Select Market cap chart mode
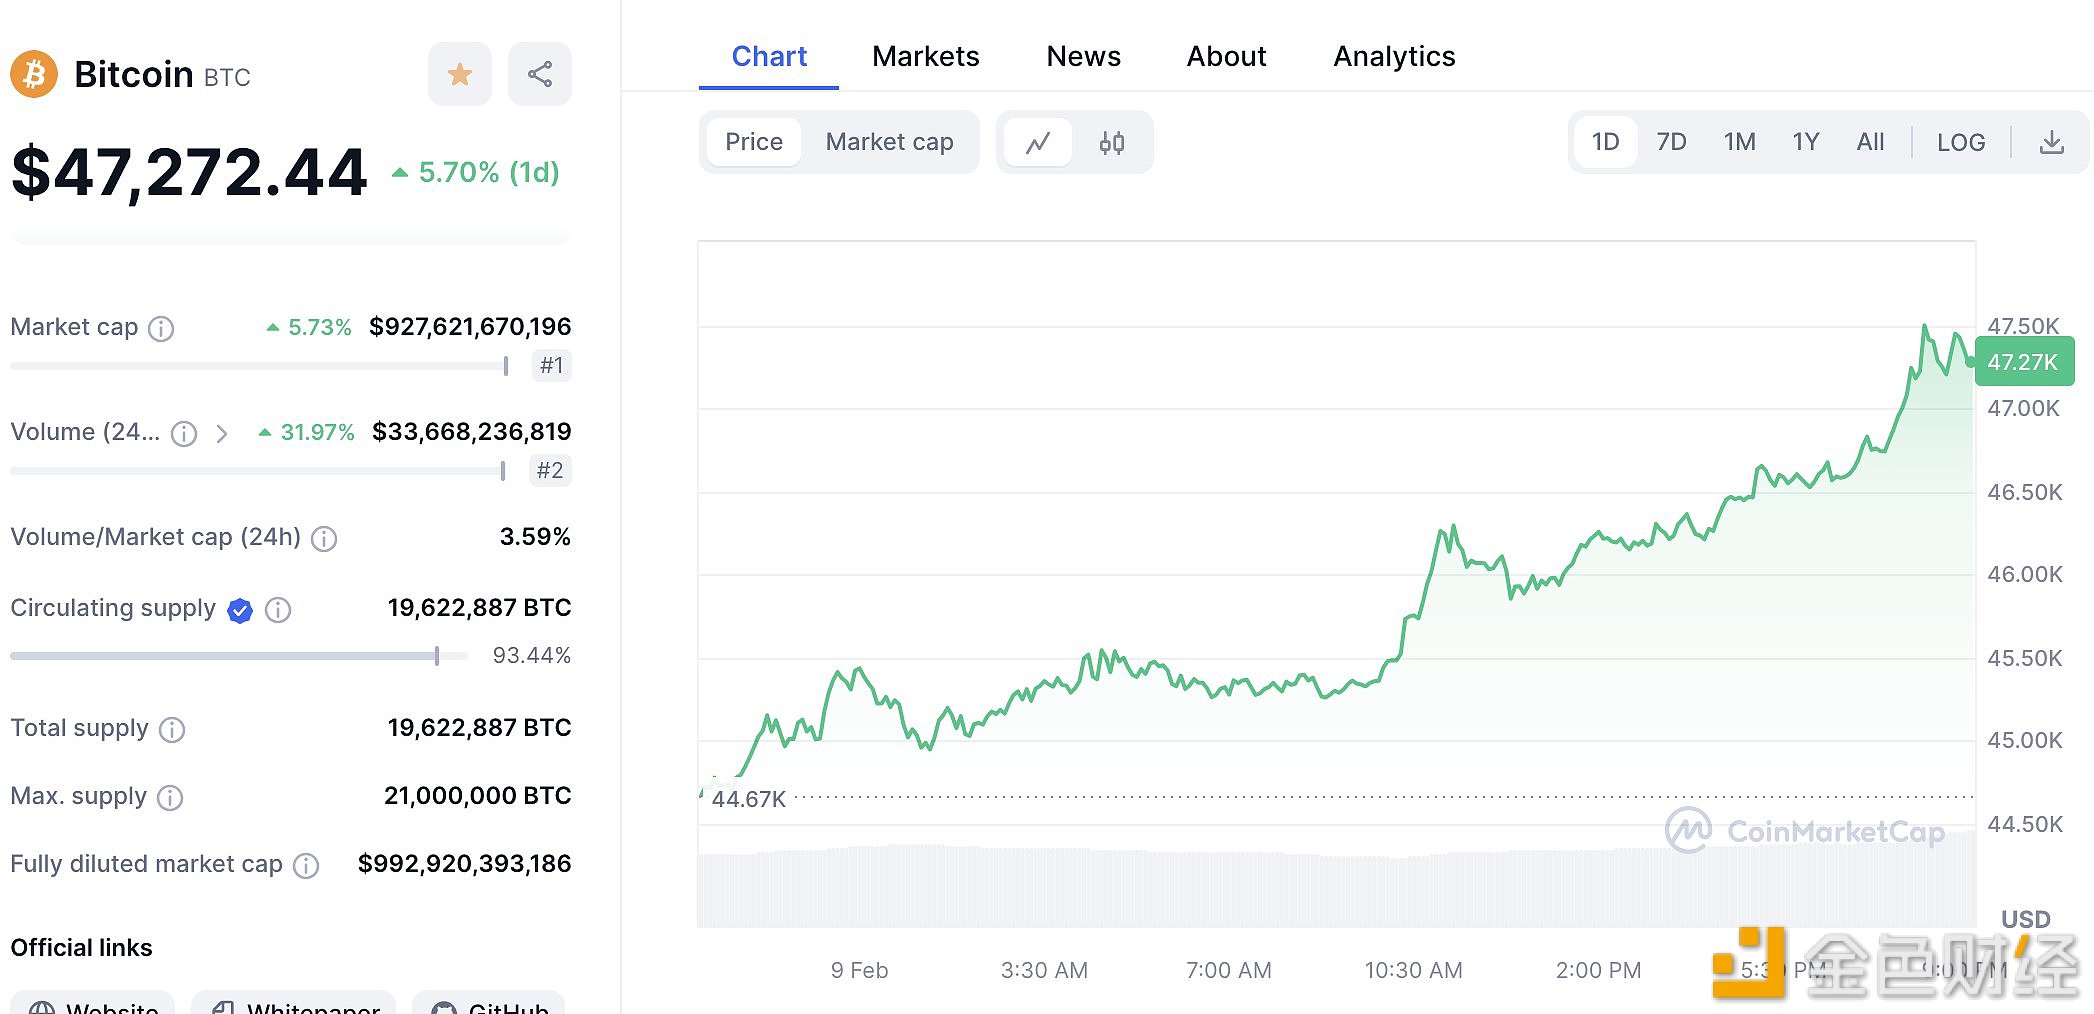This screenshot has width=2094, height=1014. [890, 142]
